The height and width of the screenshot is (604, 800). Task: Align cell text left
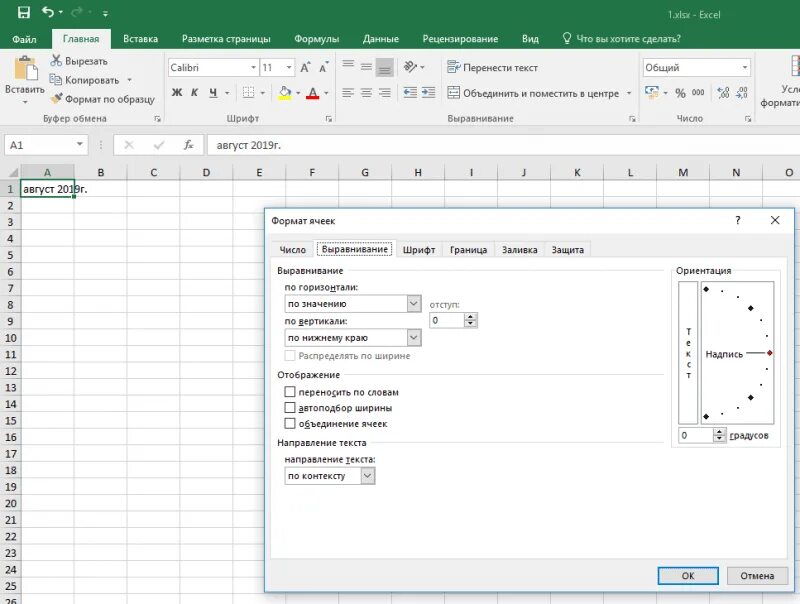(x=348, y=92)
